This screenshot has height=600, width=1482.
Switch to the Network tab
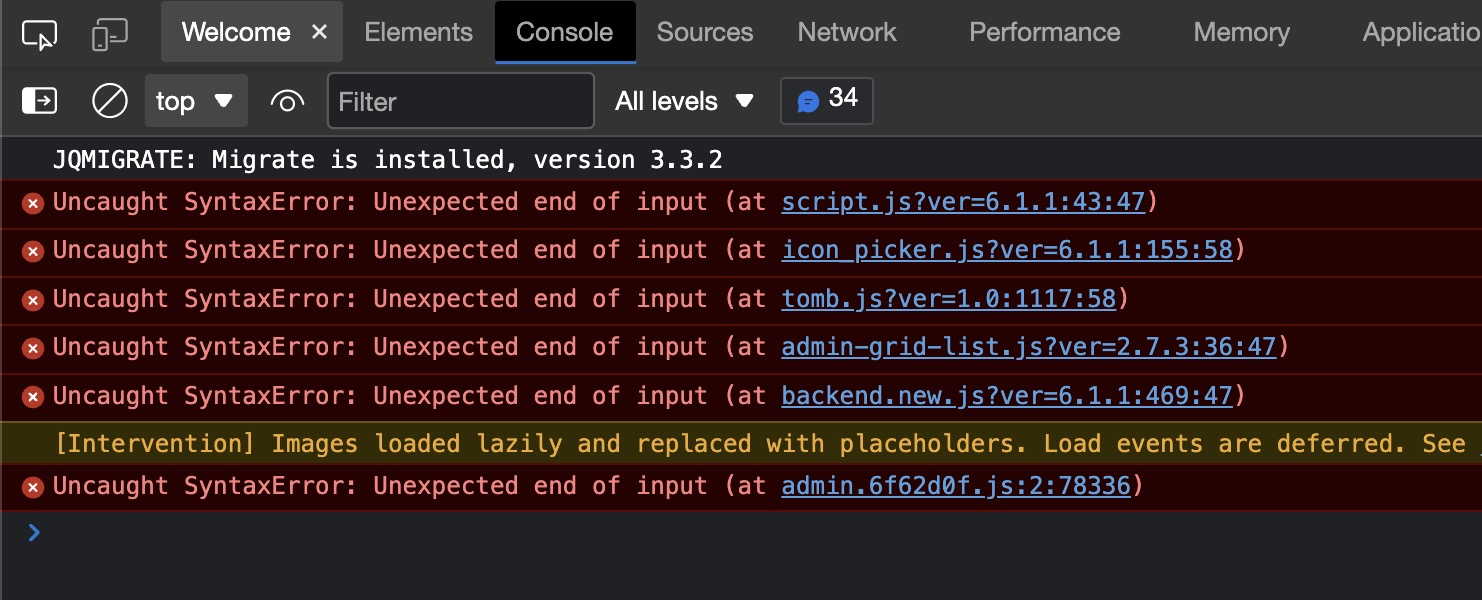tap(847, 32)
